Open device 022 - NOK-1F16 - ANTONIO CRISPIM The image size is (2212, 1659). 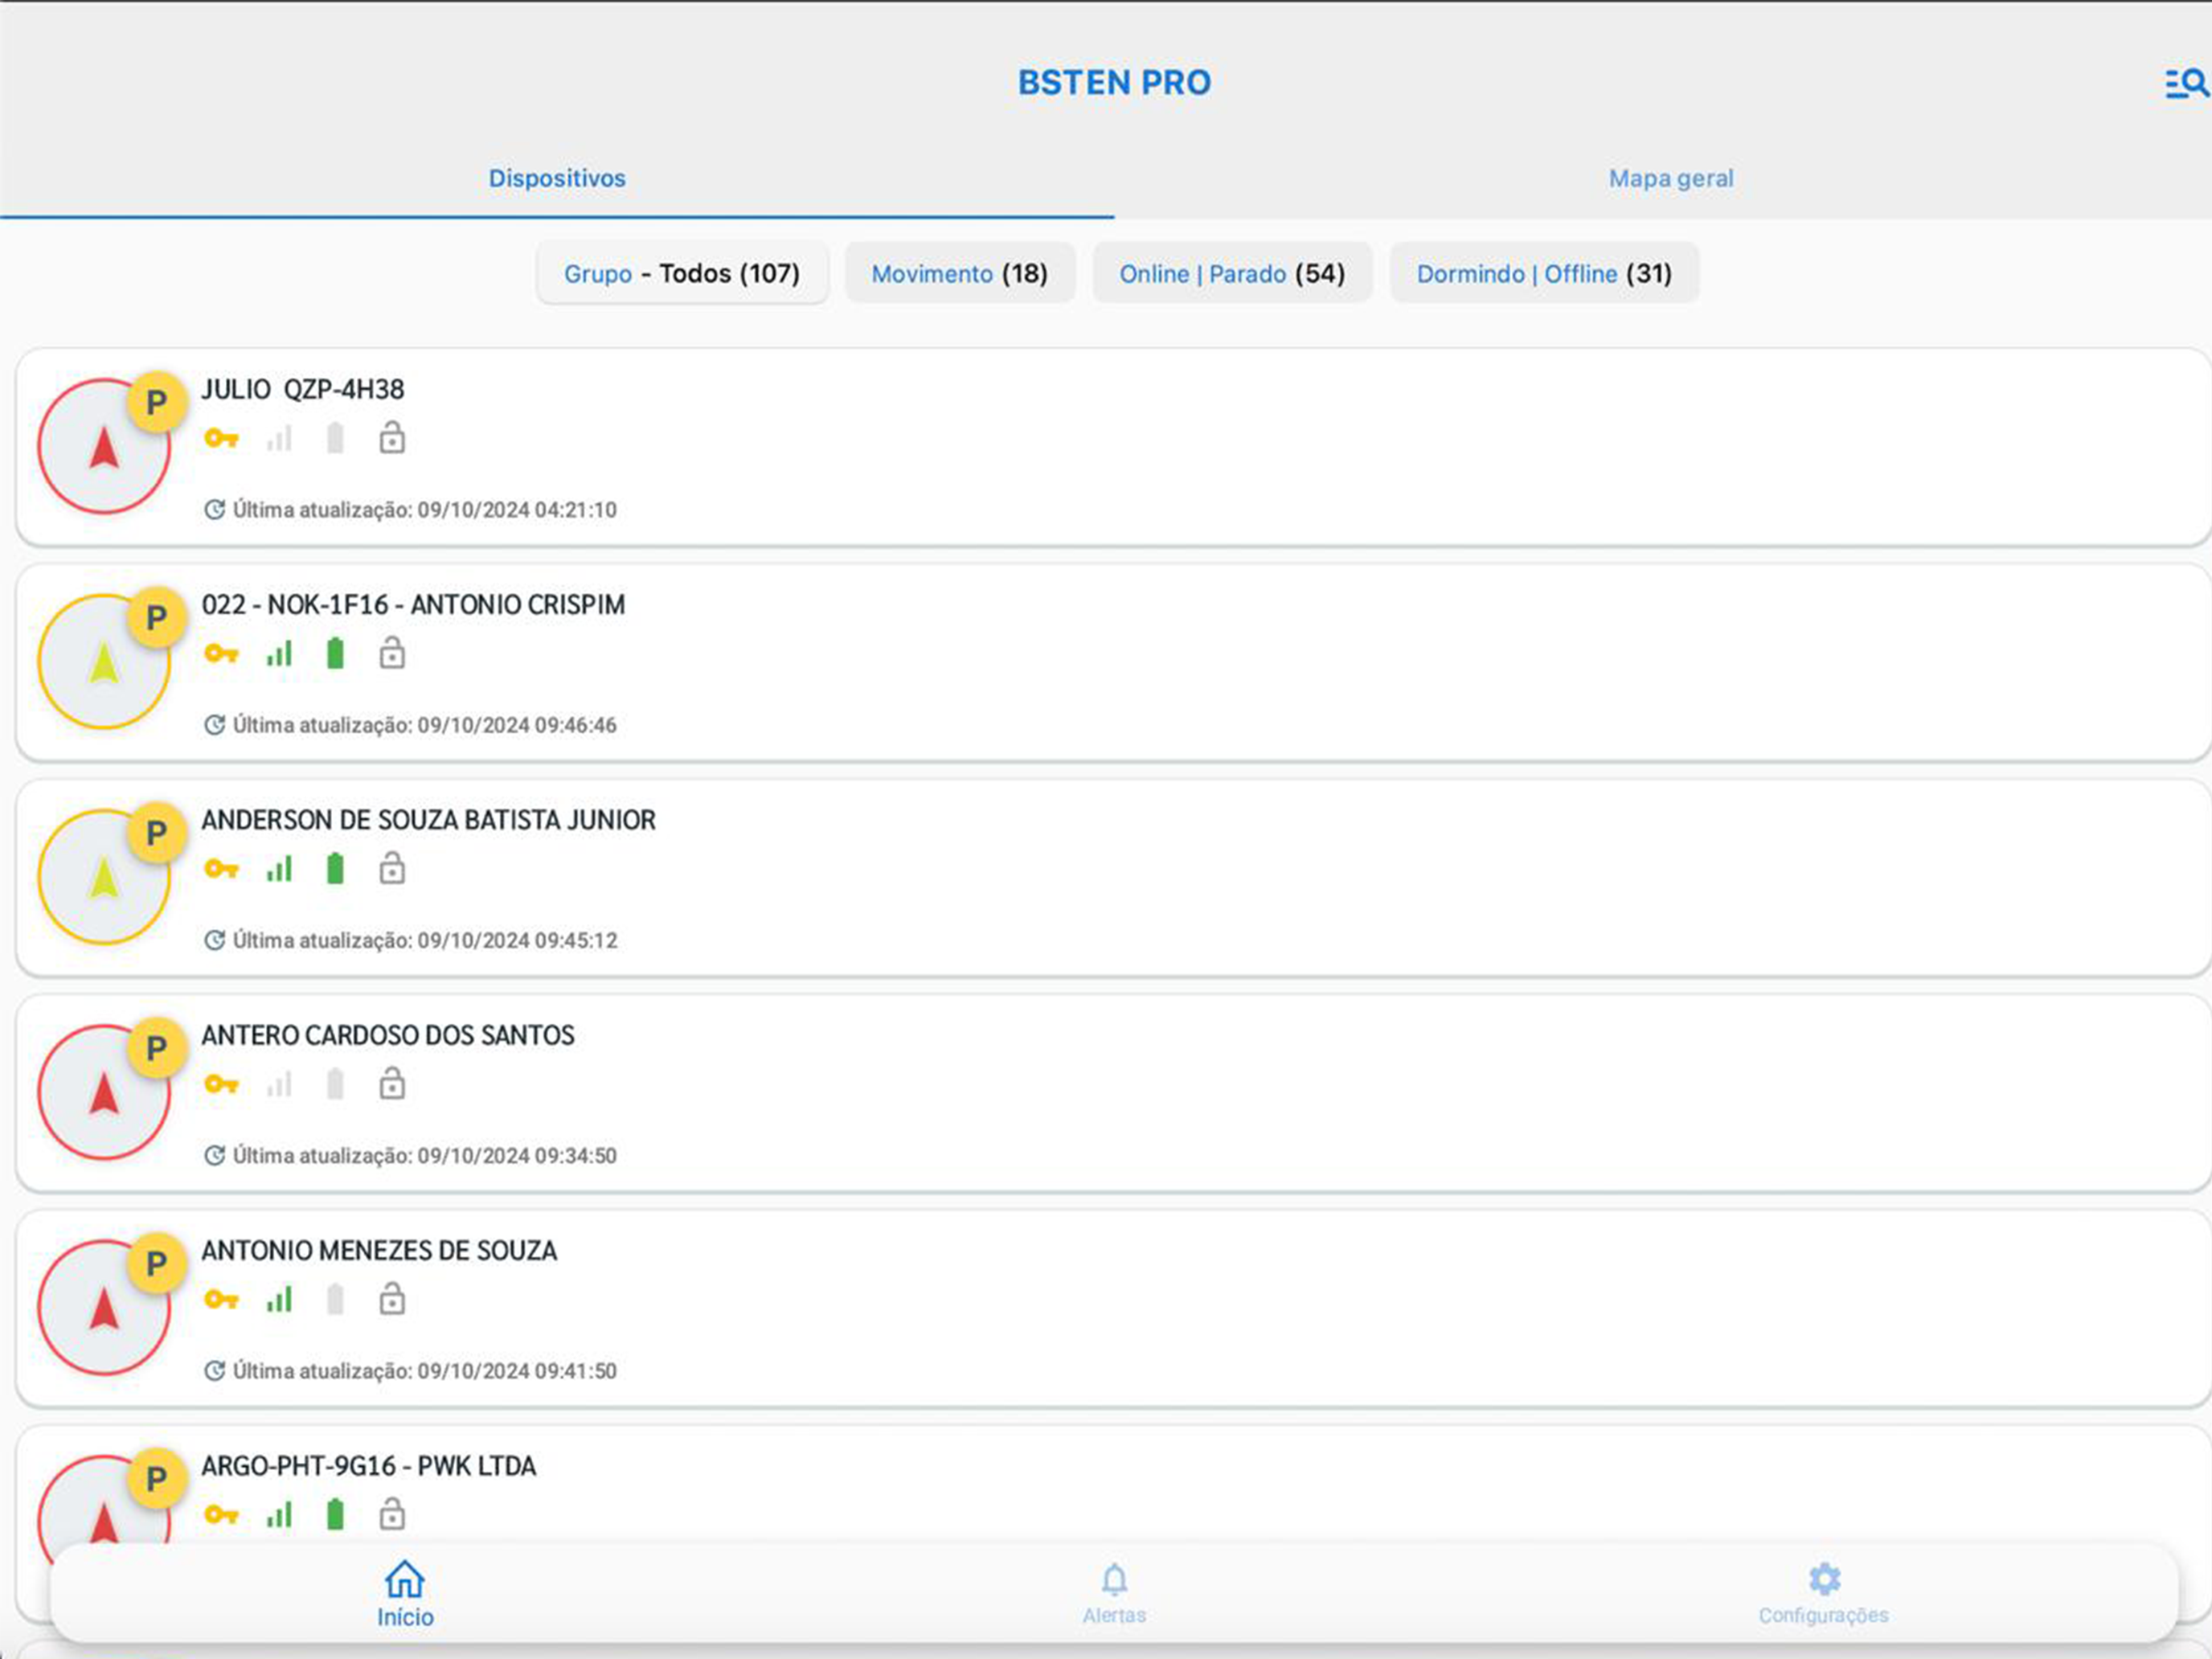click(1113, 662)
